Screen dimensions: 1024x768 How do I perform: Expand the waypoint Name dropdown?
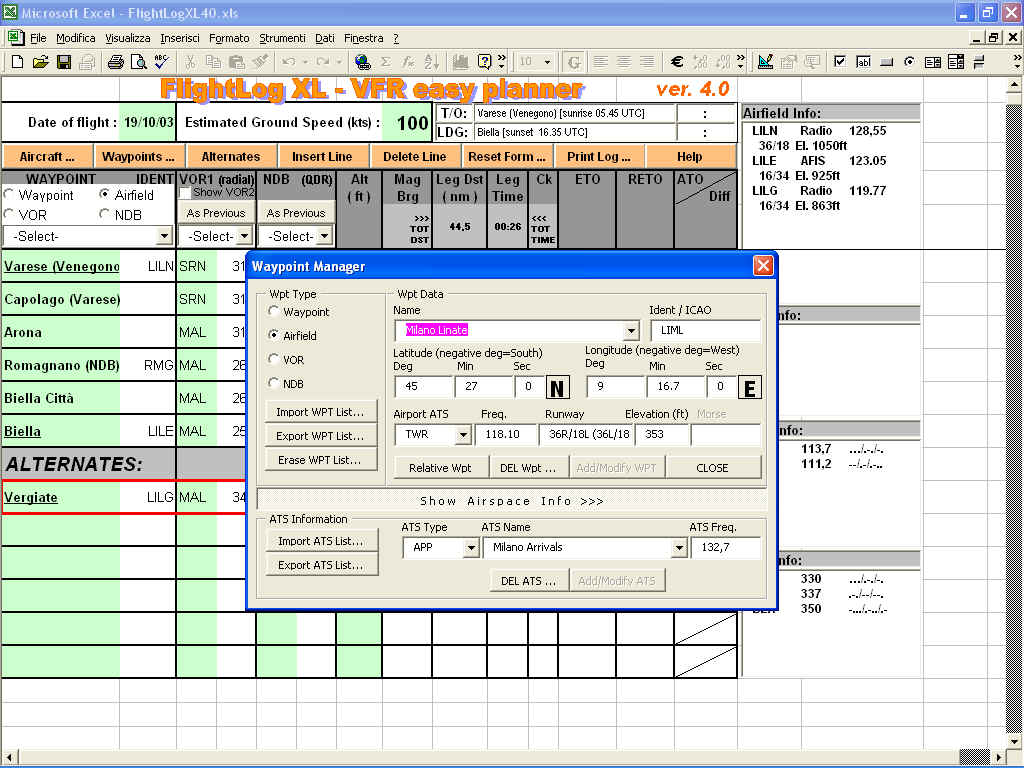631,331
